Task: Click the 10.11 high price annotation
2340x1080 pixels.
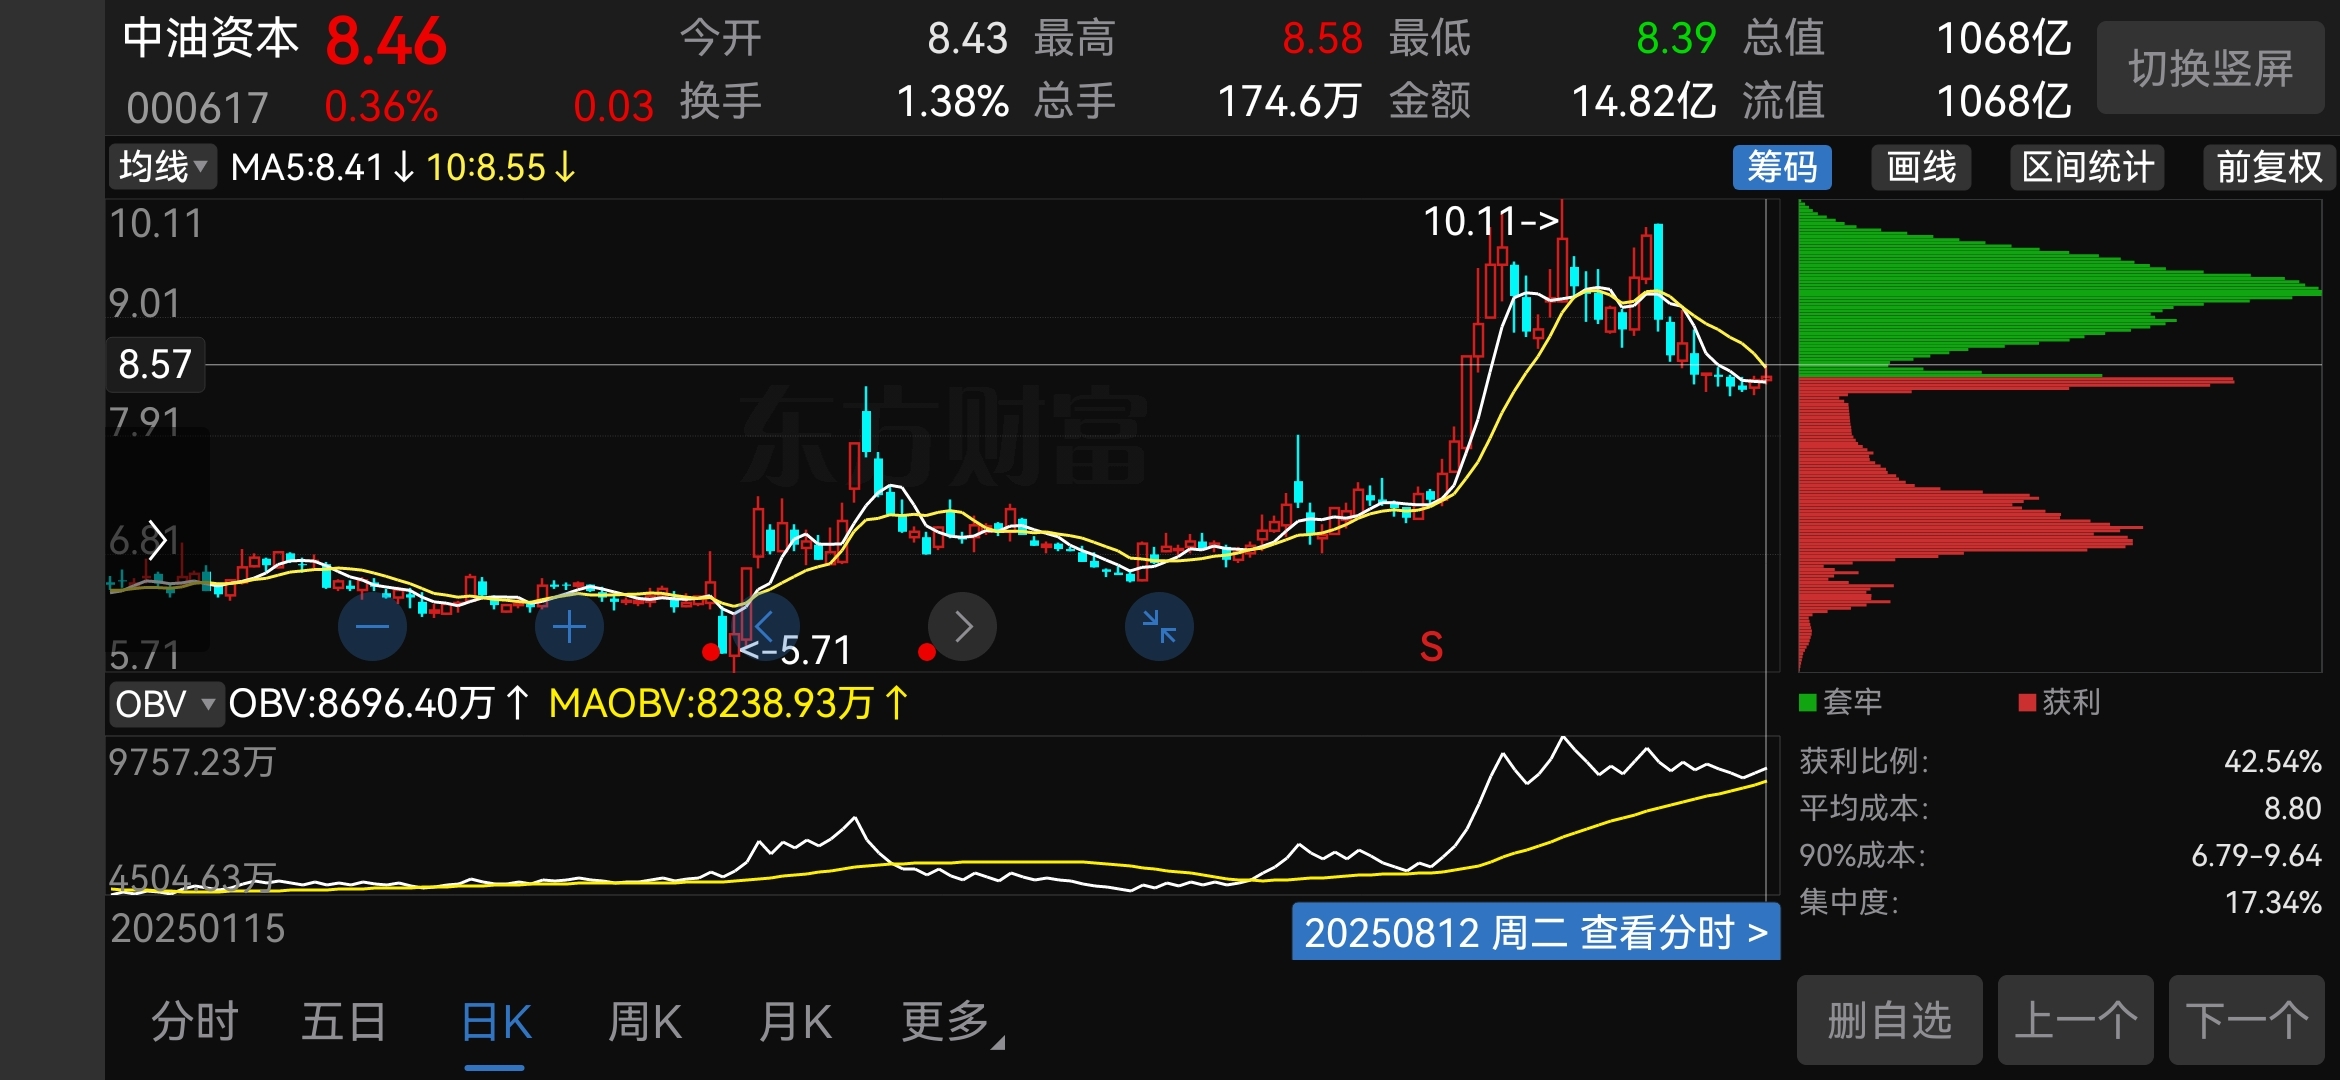Action: pyautogui.click(x=1491, y=221)
